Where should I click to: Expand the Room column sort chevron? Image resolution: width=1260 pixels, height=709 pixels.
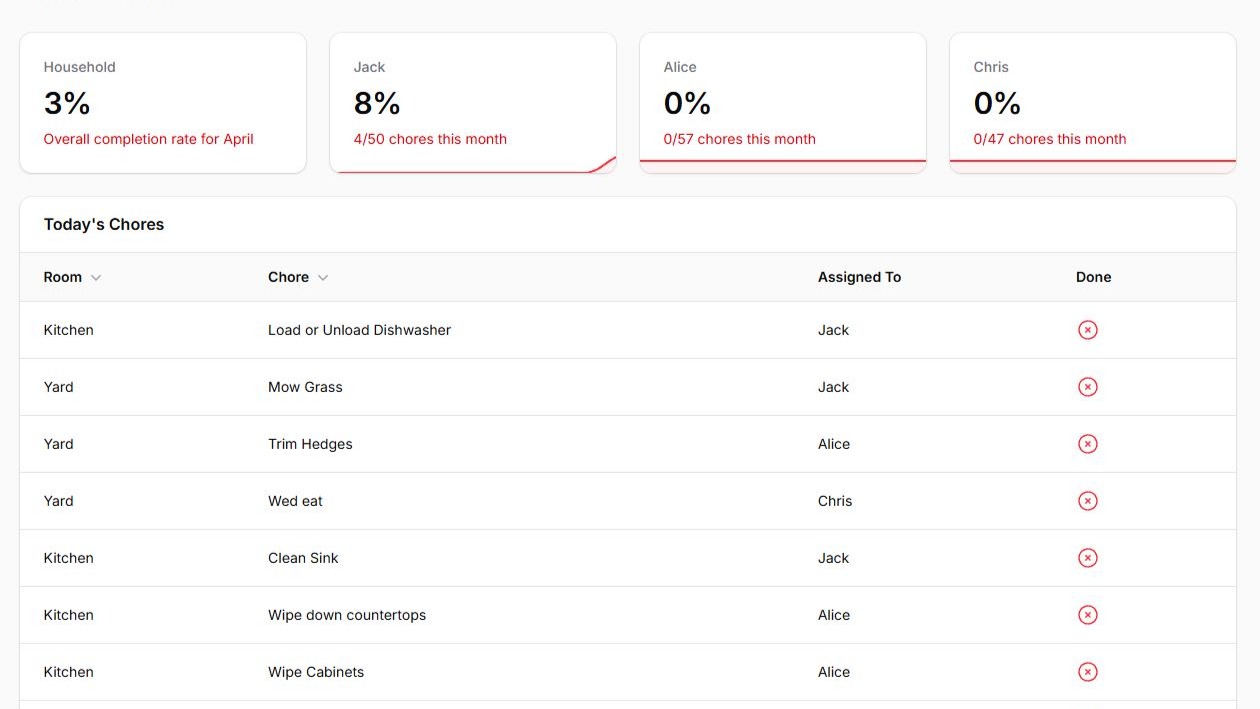96,278
